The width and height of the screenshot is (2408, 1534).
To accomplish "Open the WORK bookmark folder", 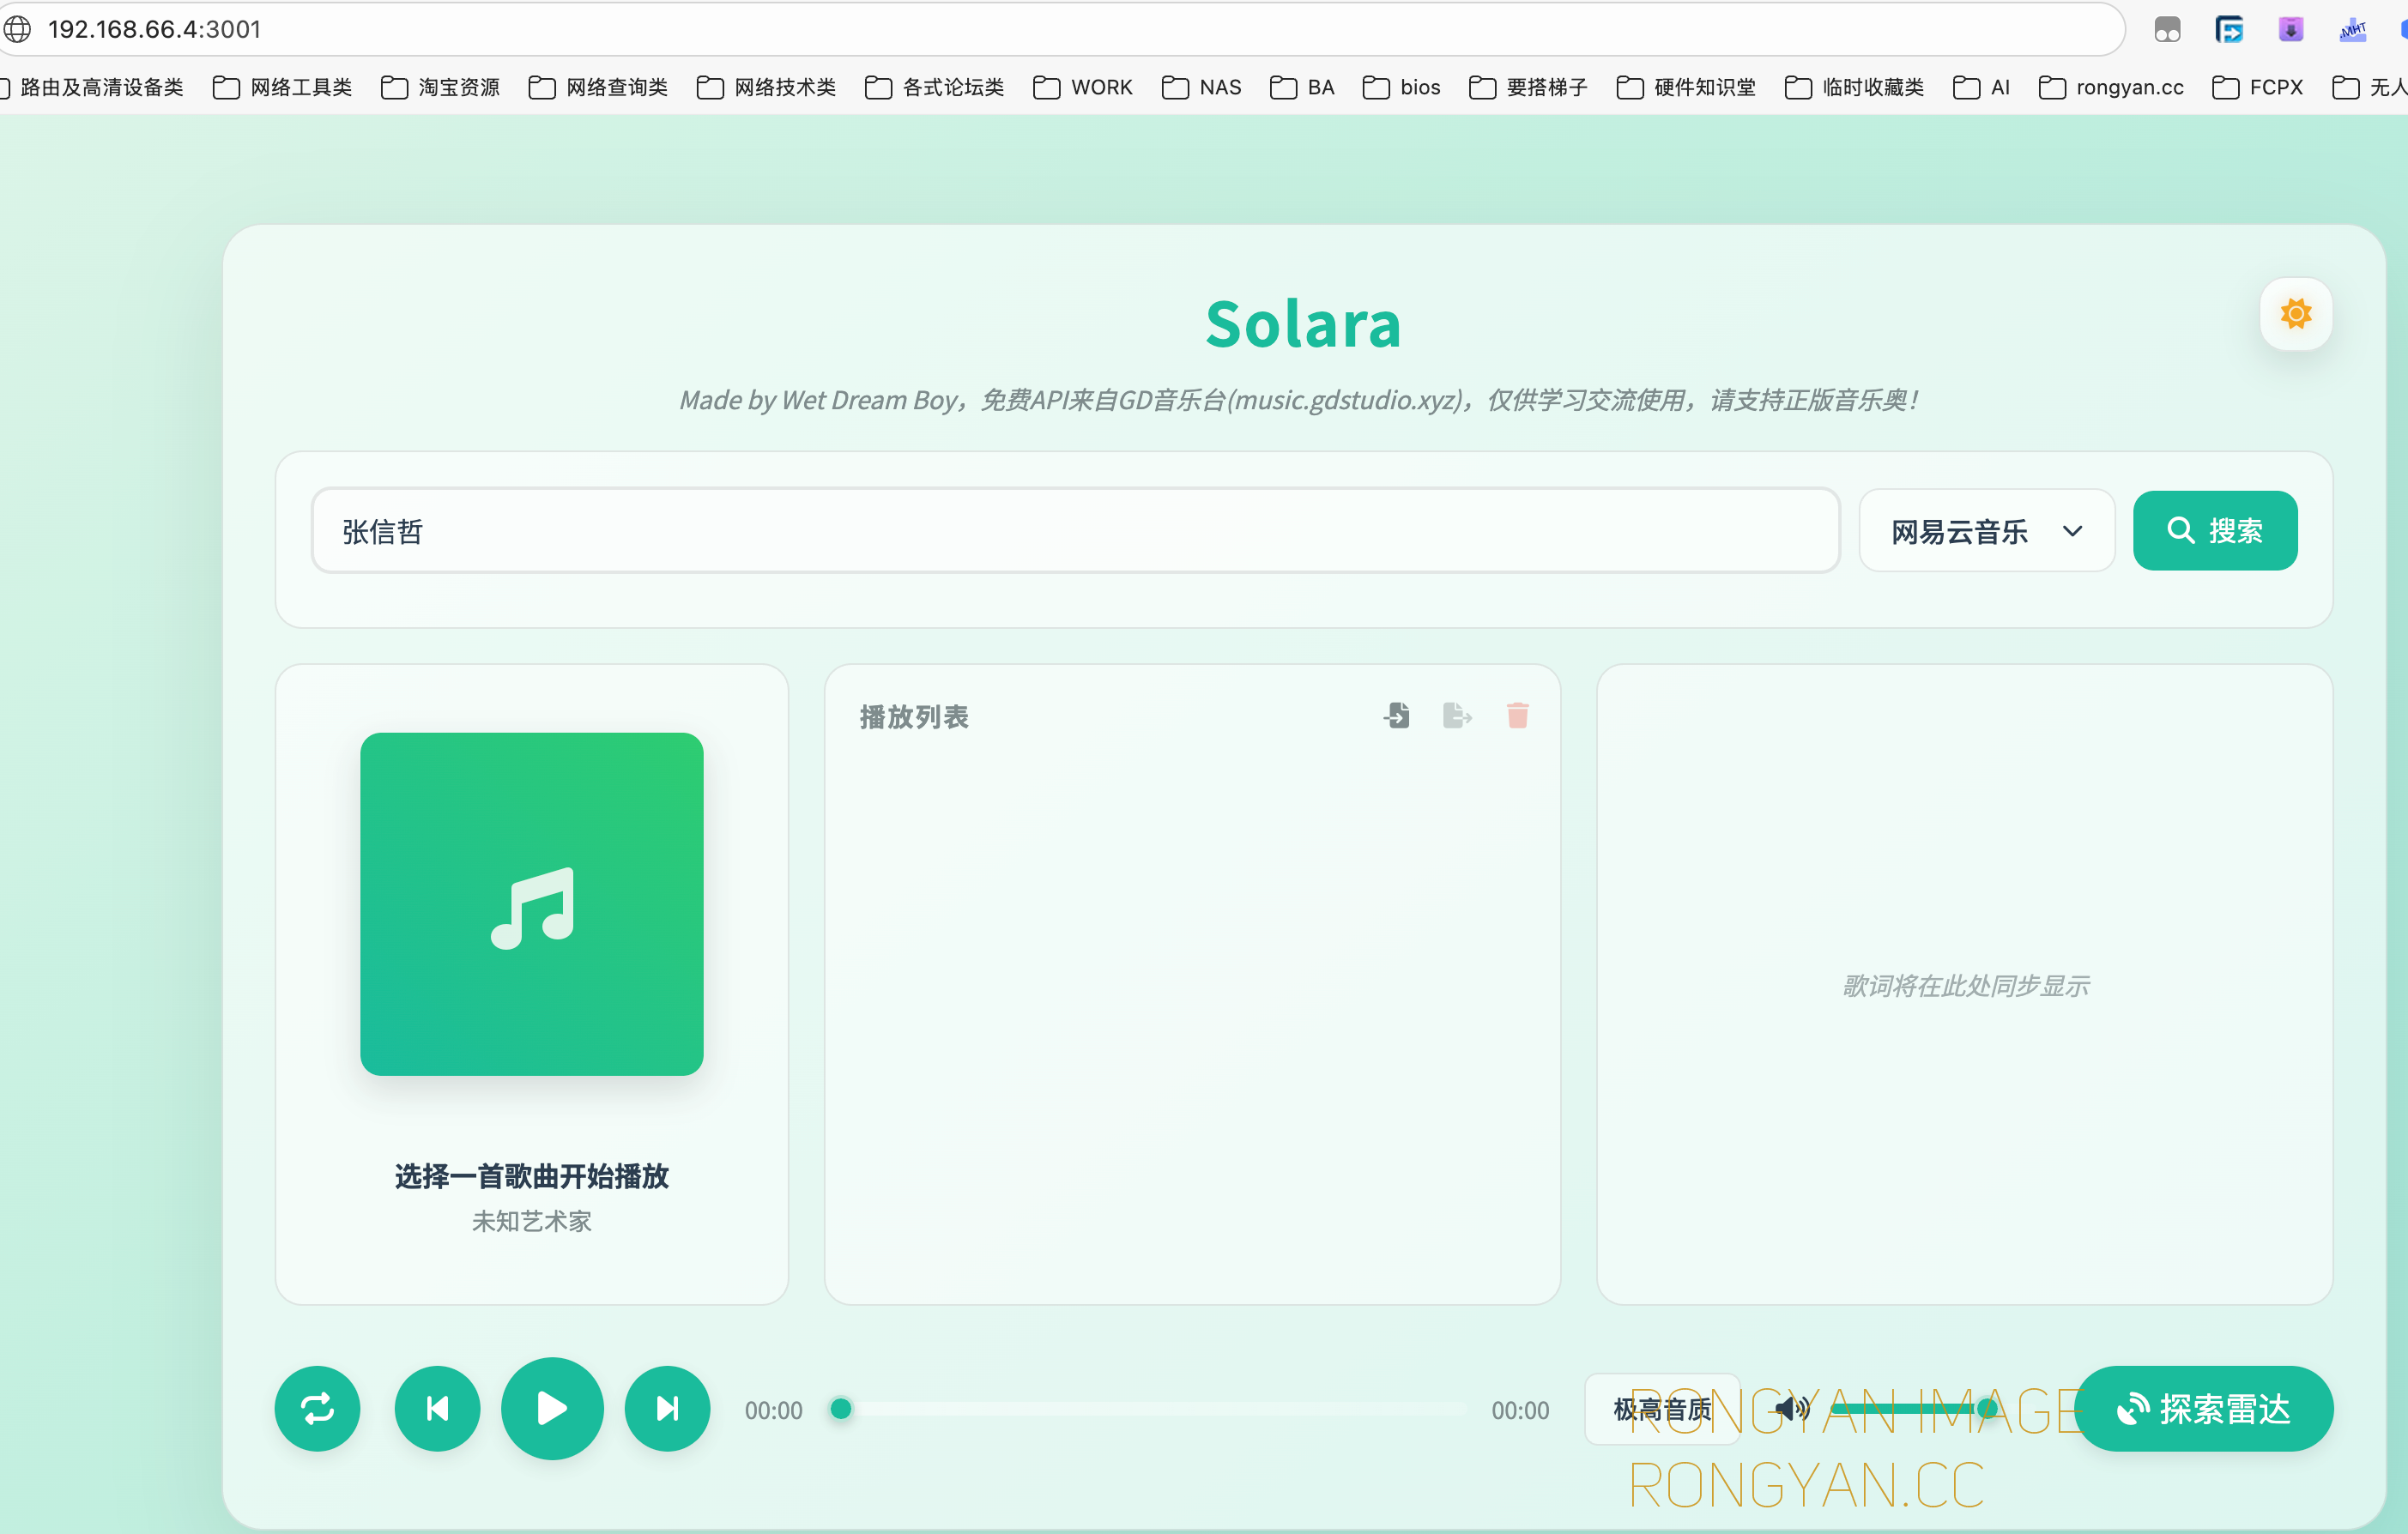I will pos(1083,87).
